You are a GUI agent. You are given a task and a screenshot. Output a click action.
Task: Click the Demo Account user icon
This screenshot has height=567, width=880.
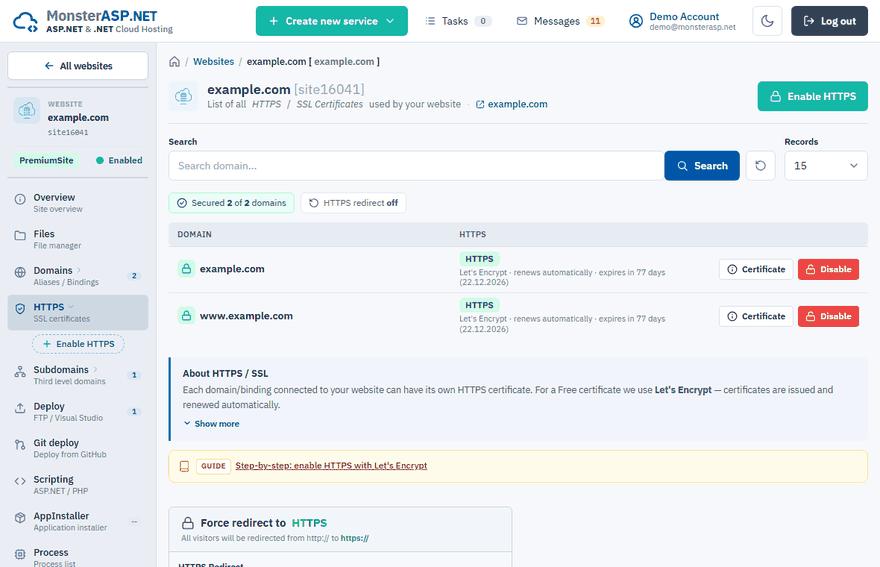click(x=636, y=21)
